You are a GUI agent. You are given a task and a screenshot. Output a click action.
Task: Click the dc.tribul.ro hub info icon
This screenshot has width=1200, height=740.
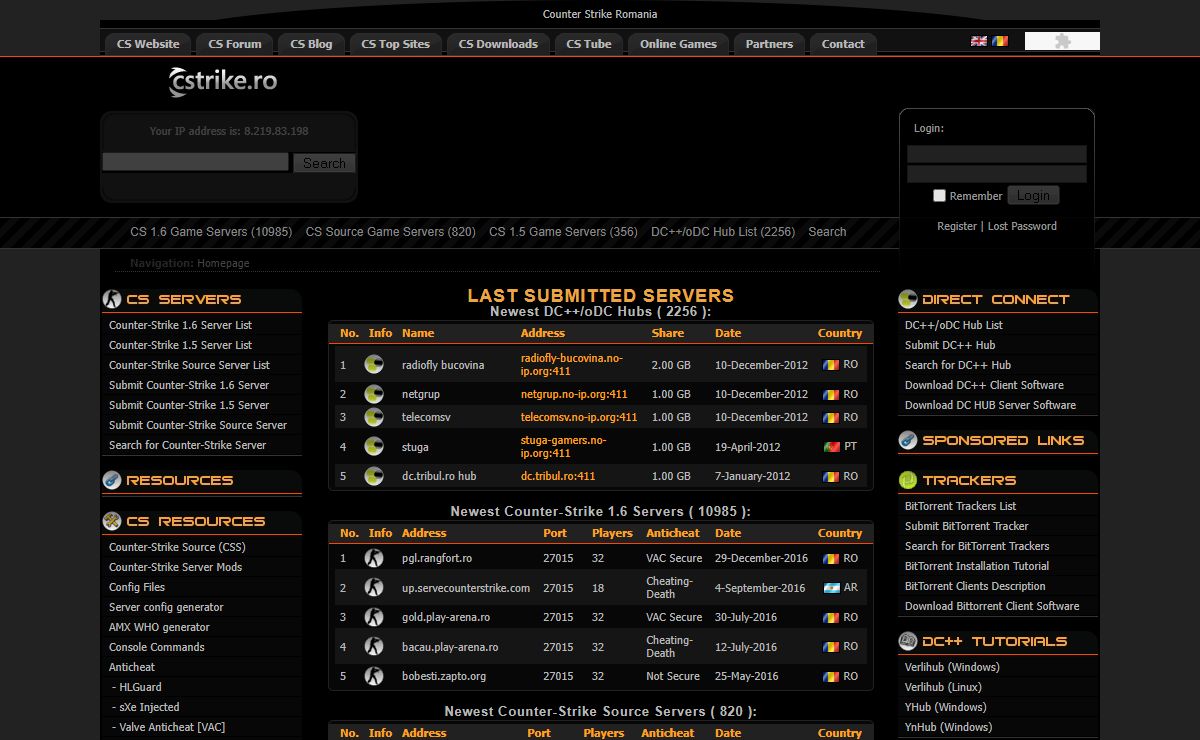(374, 476)
